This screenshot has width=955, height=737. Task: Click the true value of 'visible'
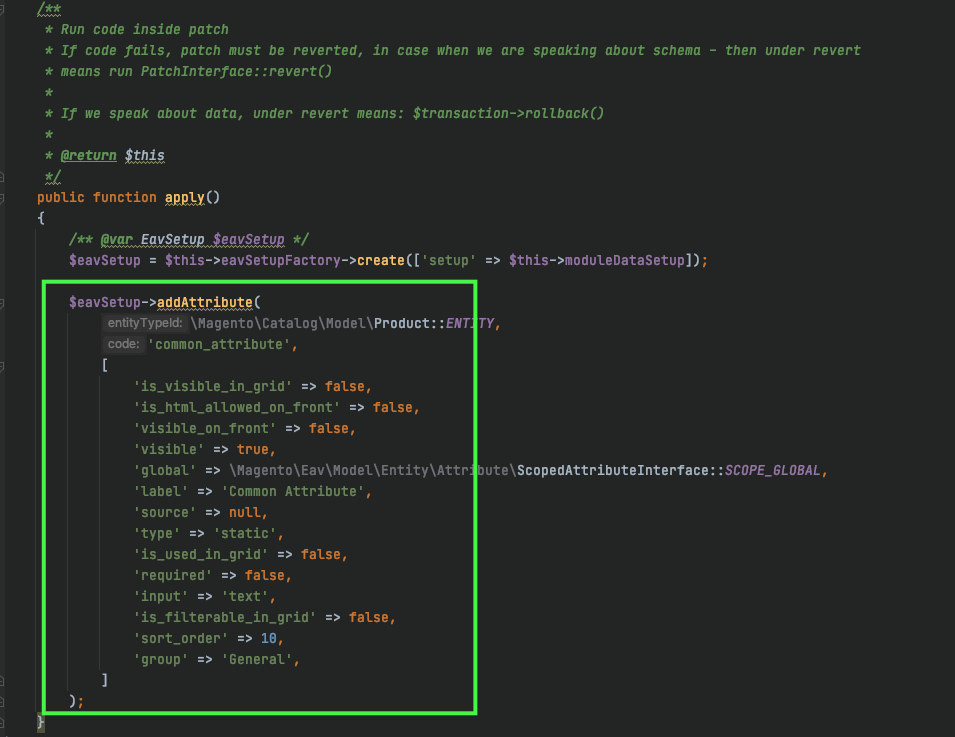(253, 450)
